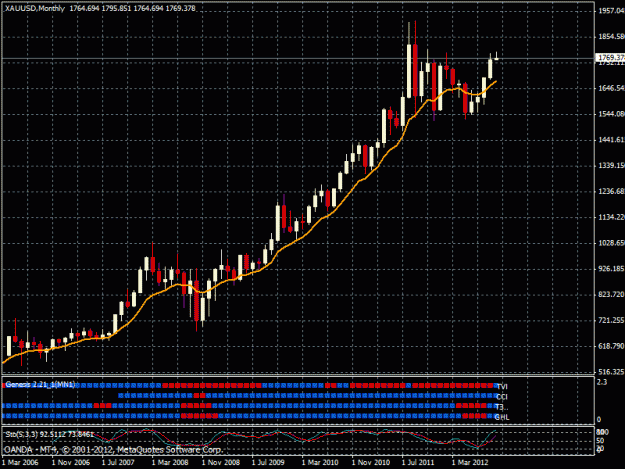The height and width of the screenshot is (469, 625).
Task: Click the XAUUSD,Monthly chart title
Action: (x=34, y=8)
